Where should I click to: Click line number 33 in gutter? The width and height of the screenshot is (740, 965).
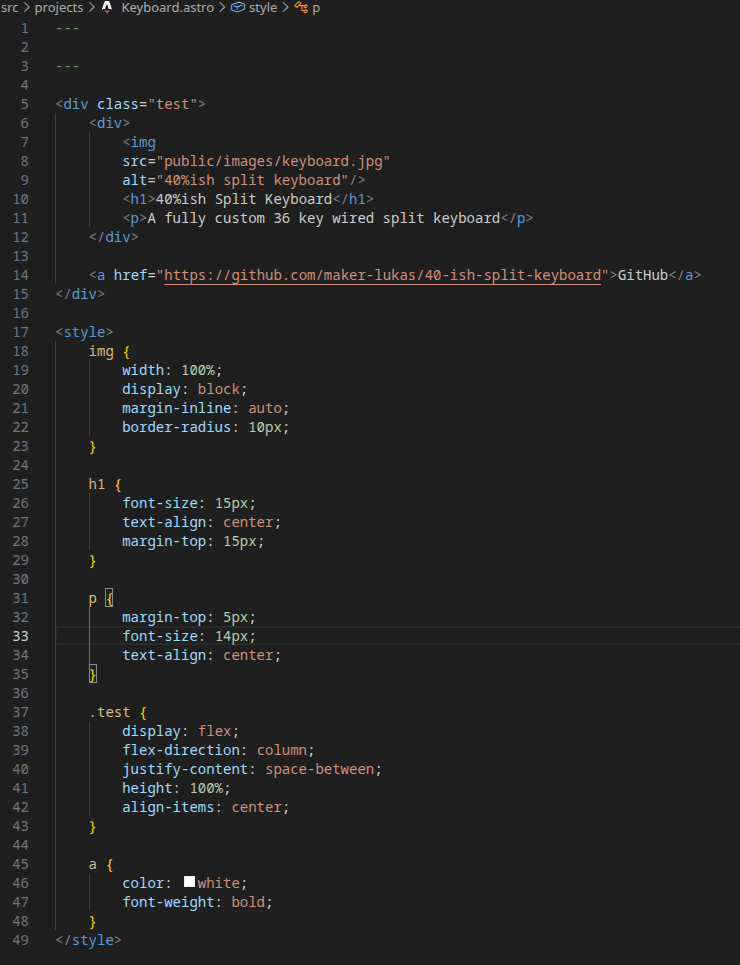click(x=20, y=636)
